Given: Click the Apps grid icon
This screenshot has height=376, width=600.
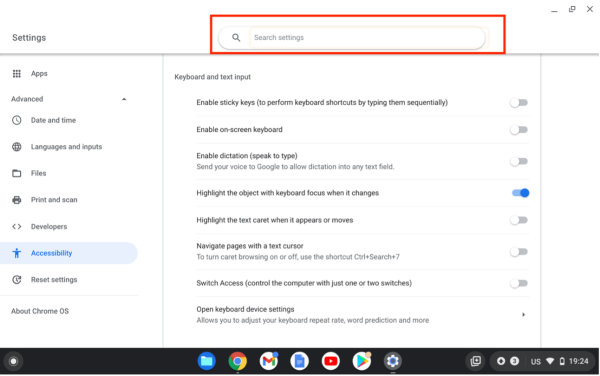Looking at the screenshot, I should tap(16, 73).
